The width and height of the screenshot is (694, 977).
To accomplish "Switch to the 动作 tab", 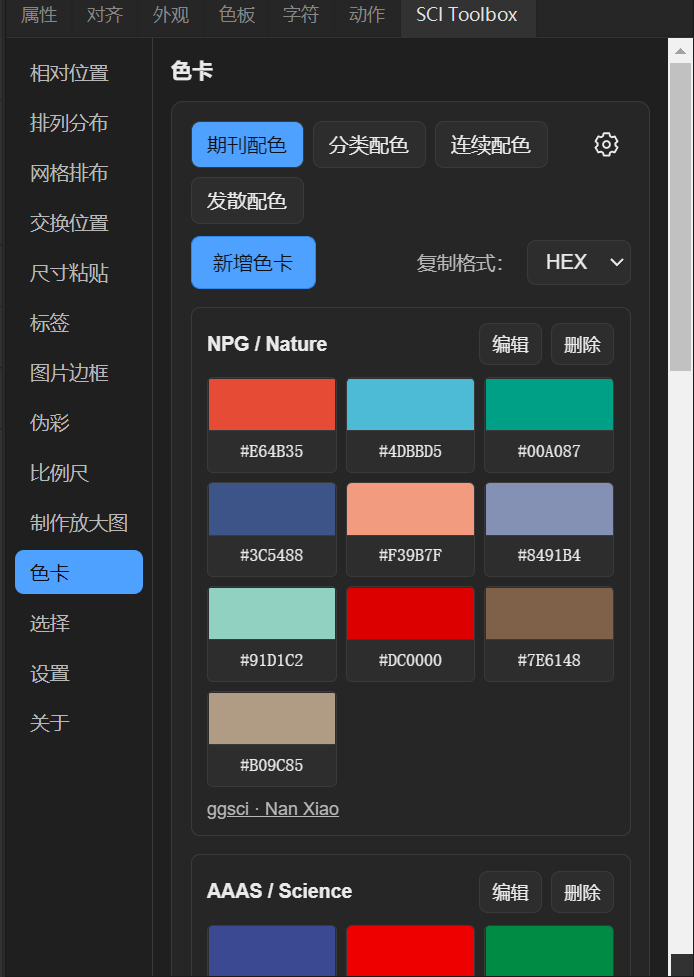I will click(367, 15).
